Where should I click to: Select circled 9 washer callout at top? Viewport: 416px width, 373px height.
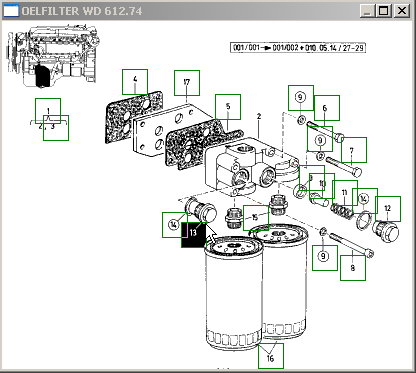[x=301, y=98]
